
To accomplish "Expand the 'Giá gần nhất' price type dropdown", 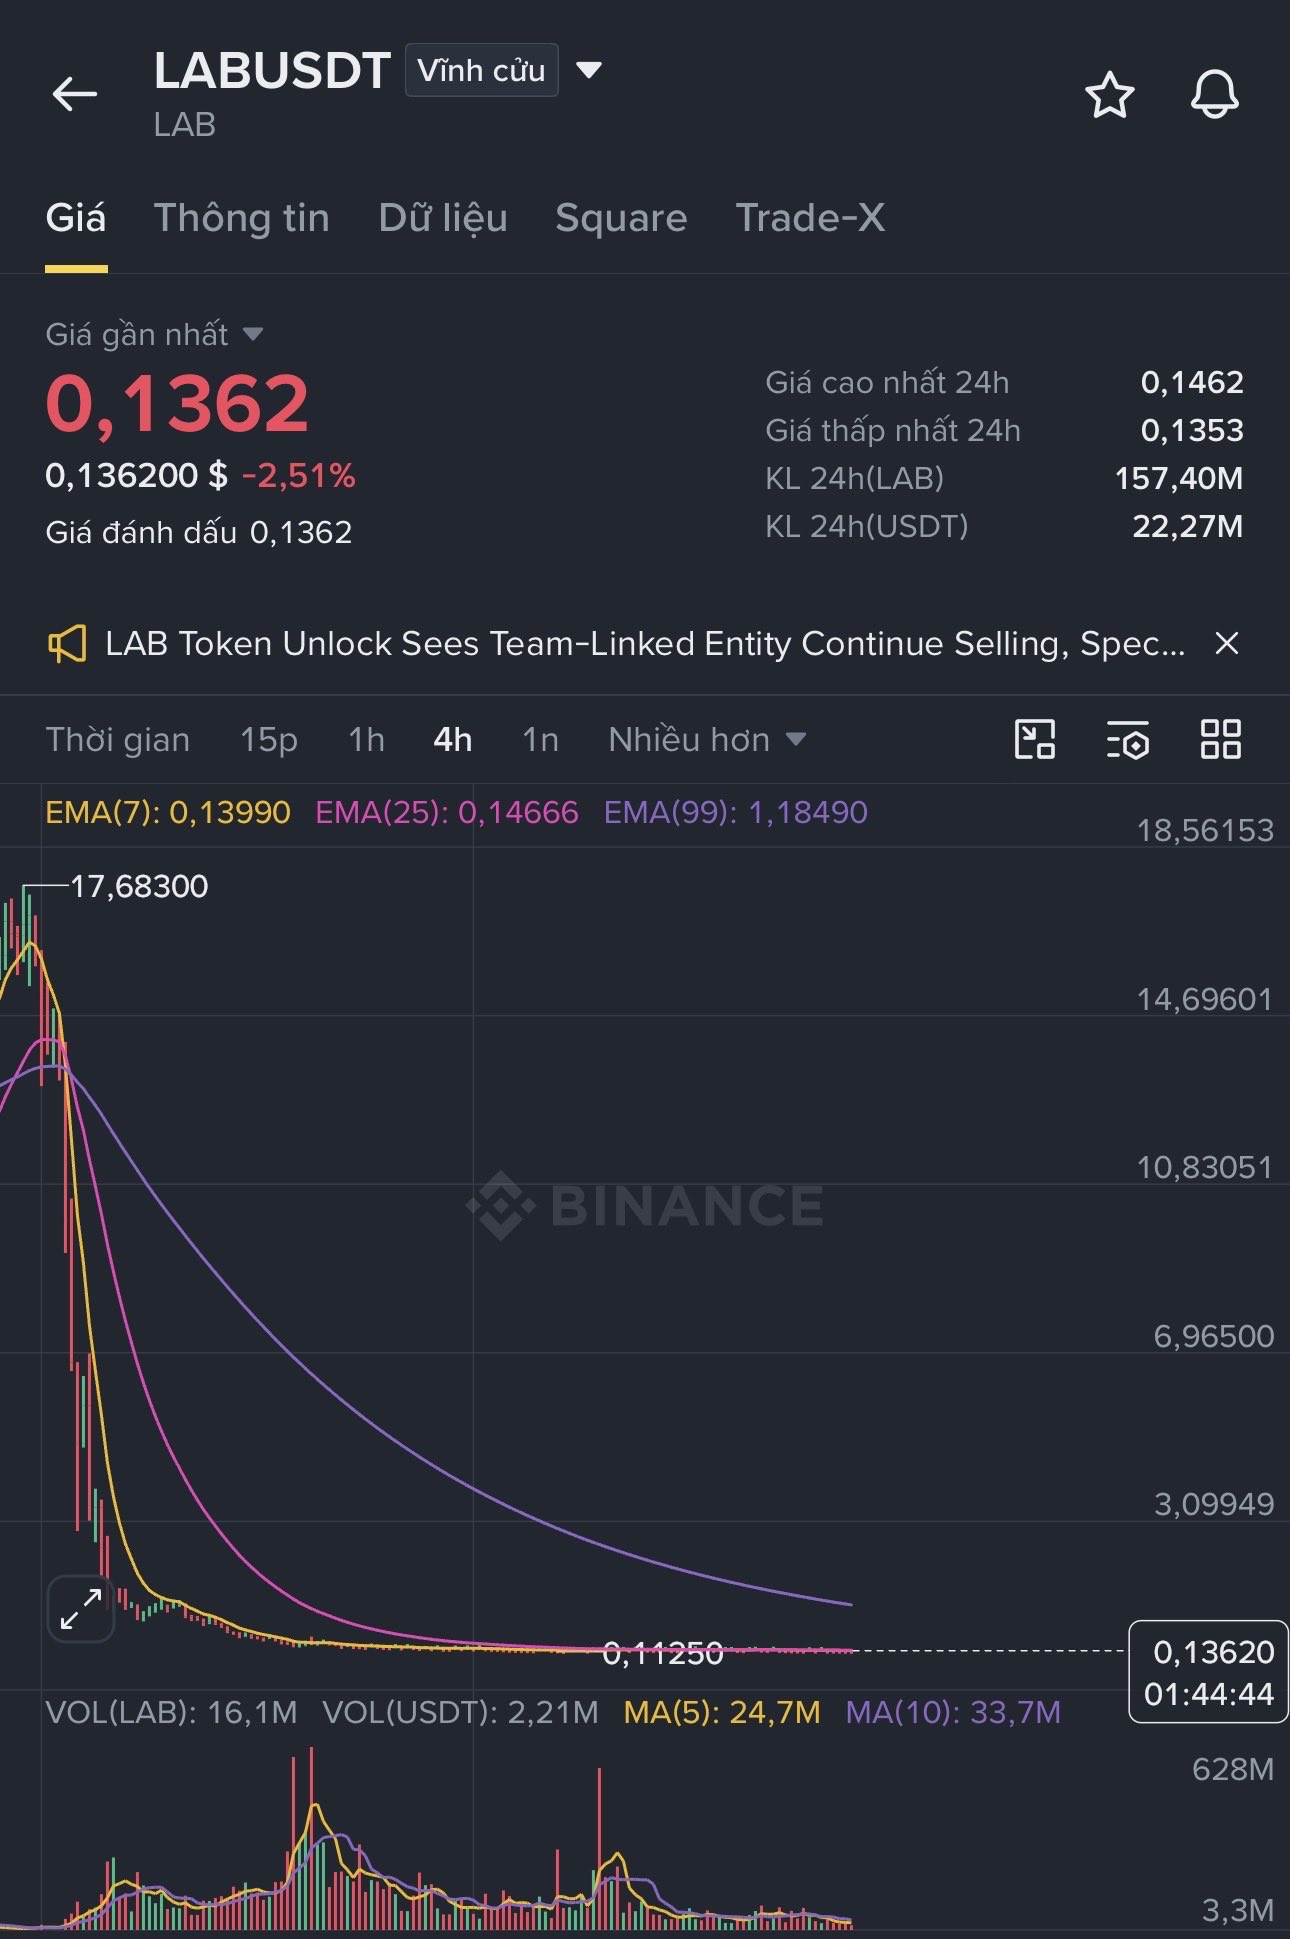I will click(x=253, y=334).
